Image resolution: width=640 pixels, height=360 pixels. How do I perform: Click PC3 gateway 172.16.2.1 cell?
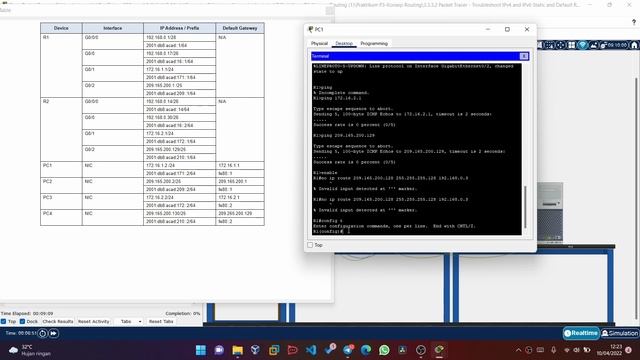pos(240,198)
